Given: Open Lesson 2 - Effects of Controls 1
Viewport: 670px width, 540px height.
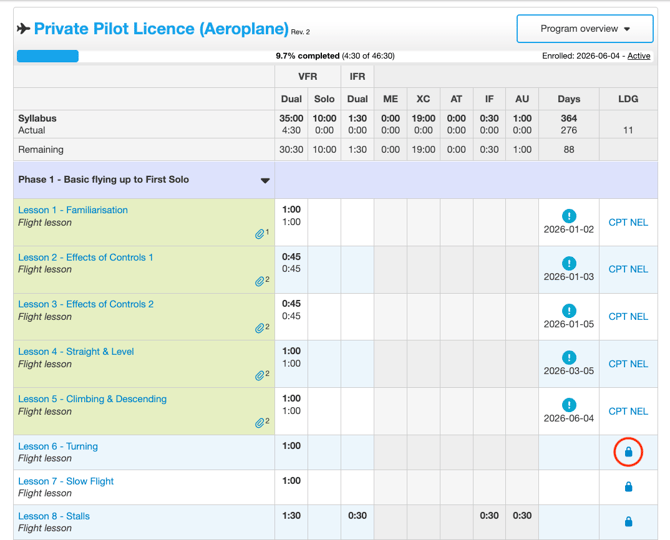Looking at the screenshot, I should coord(85,257).
